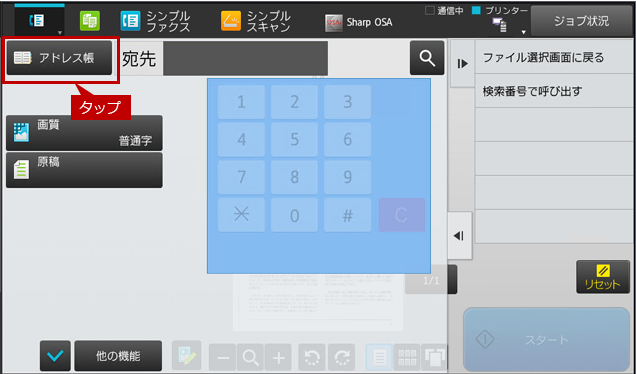
Task: Click the plus zoom-in icon
Action: [278, 357]
